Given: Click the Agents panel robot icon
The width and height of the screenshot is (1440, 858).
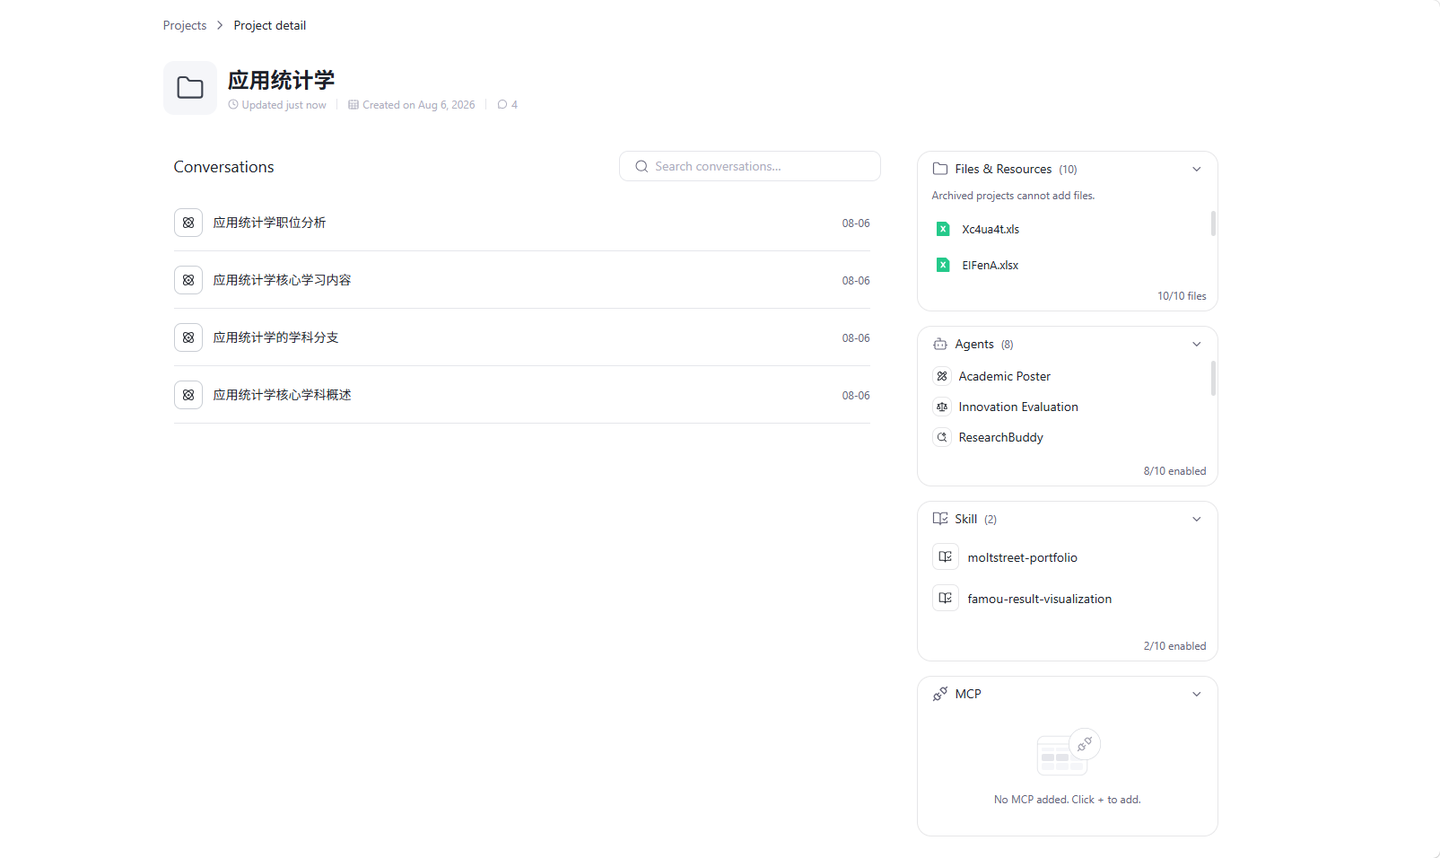Looking at the screenshot, I should click(940, 344).
